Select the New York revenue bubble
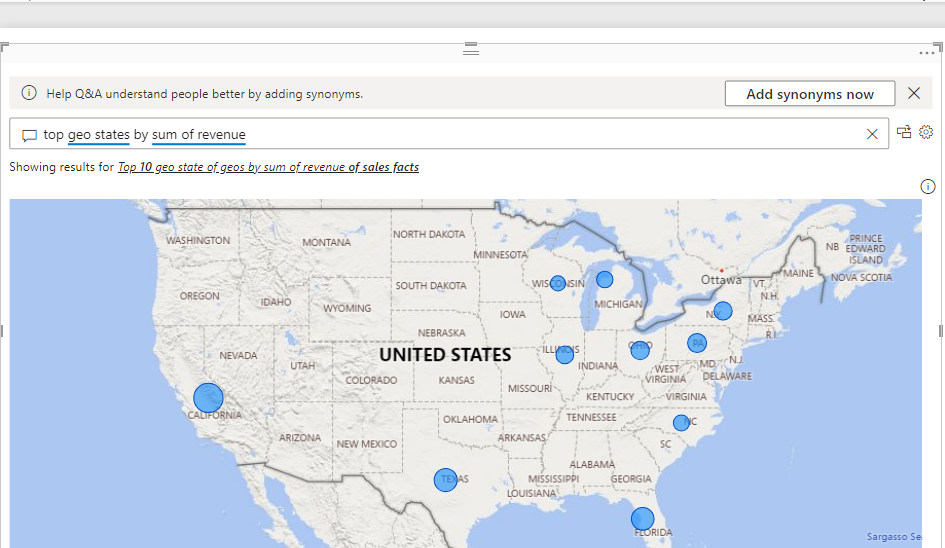 (723, 310)
